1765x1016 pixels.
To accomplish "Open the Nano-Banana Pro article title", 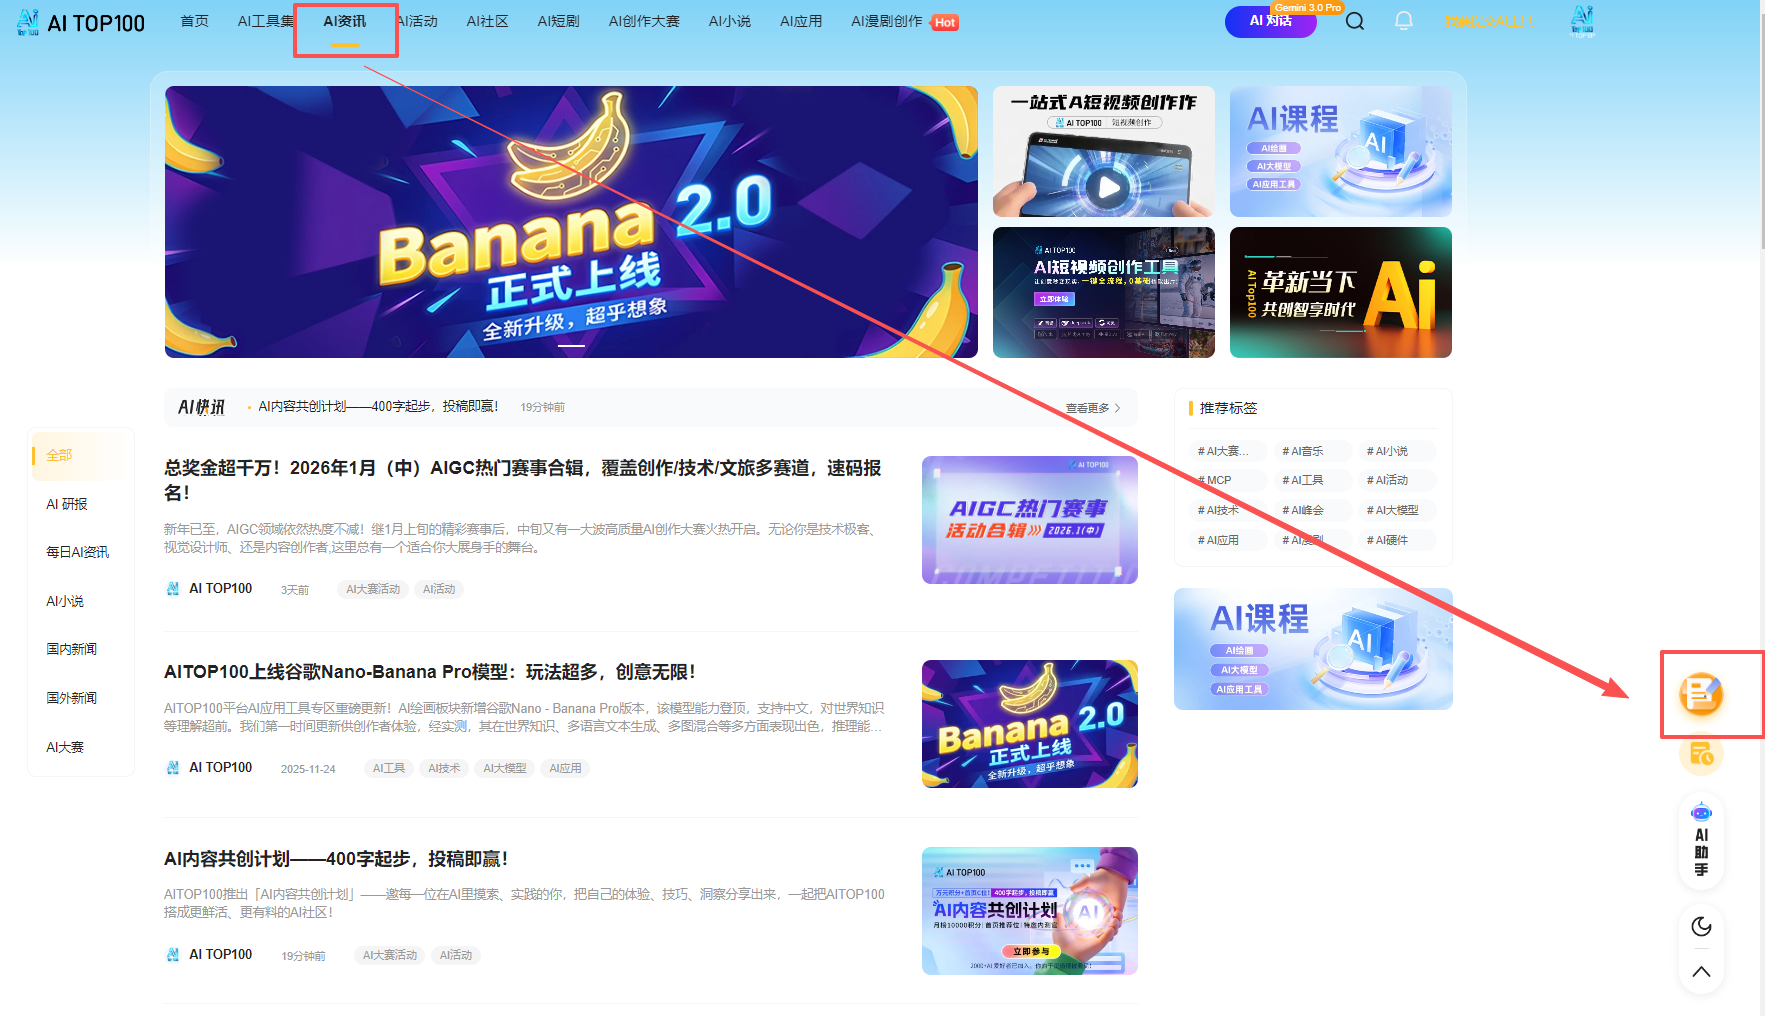I will (x=429, y=672).
